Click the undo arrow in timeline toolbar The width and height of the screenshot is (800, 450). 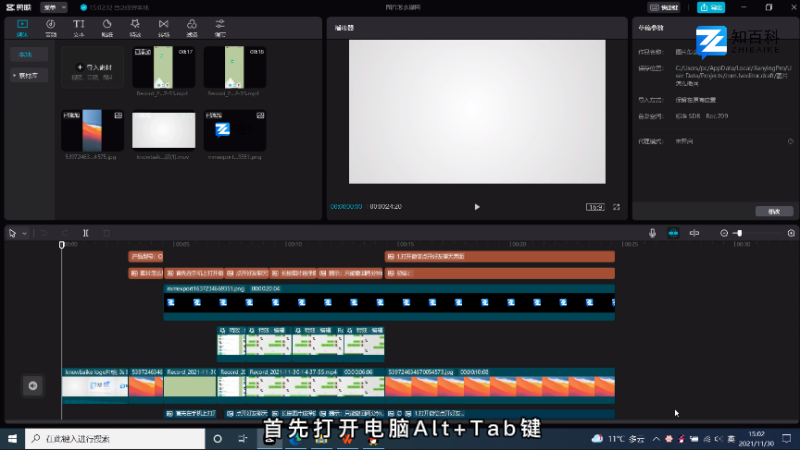coord(44,233)
